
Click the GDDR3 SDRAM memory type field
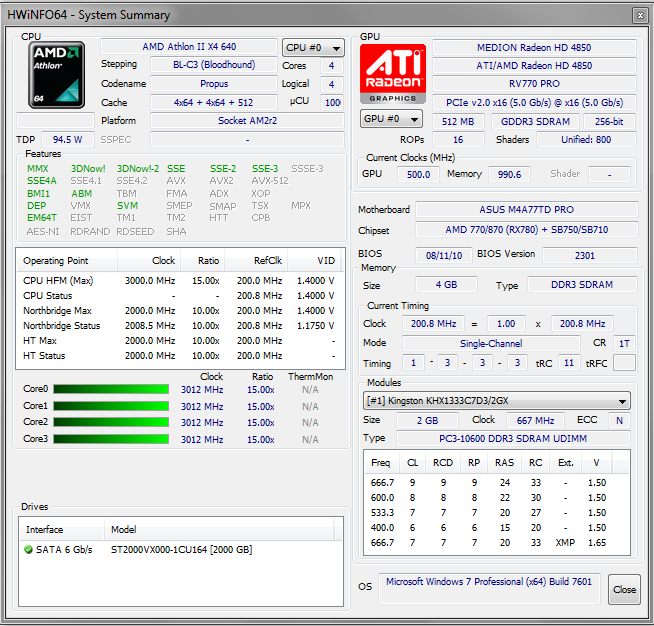click(535, 121)
